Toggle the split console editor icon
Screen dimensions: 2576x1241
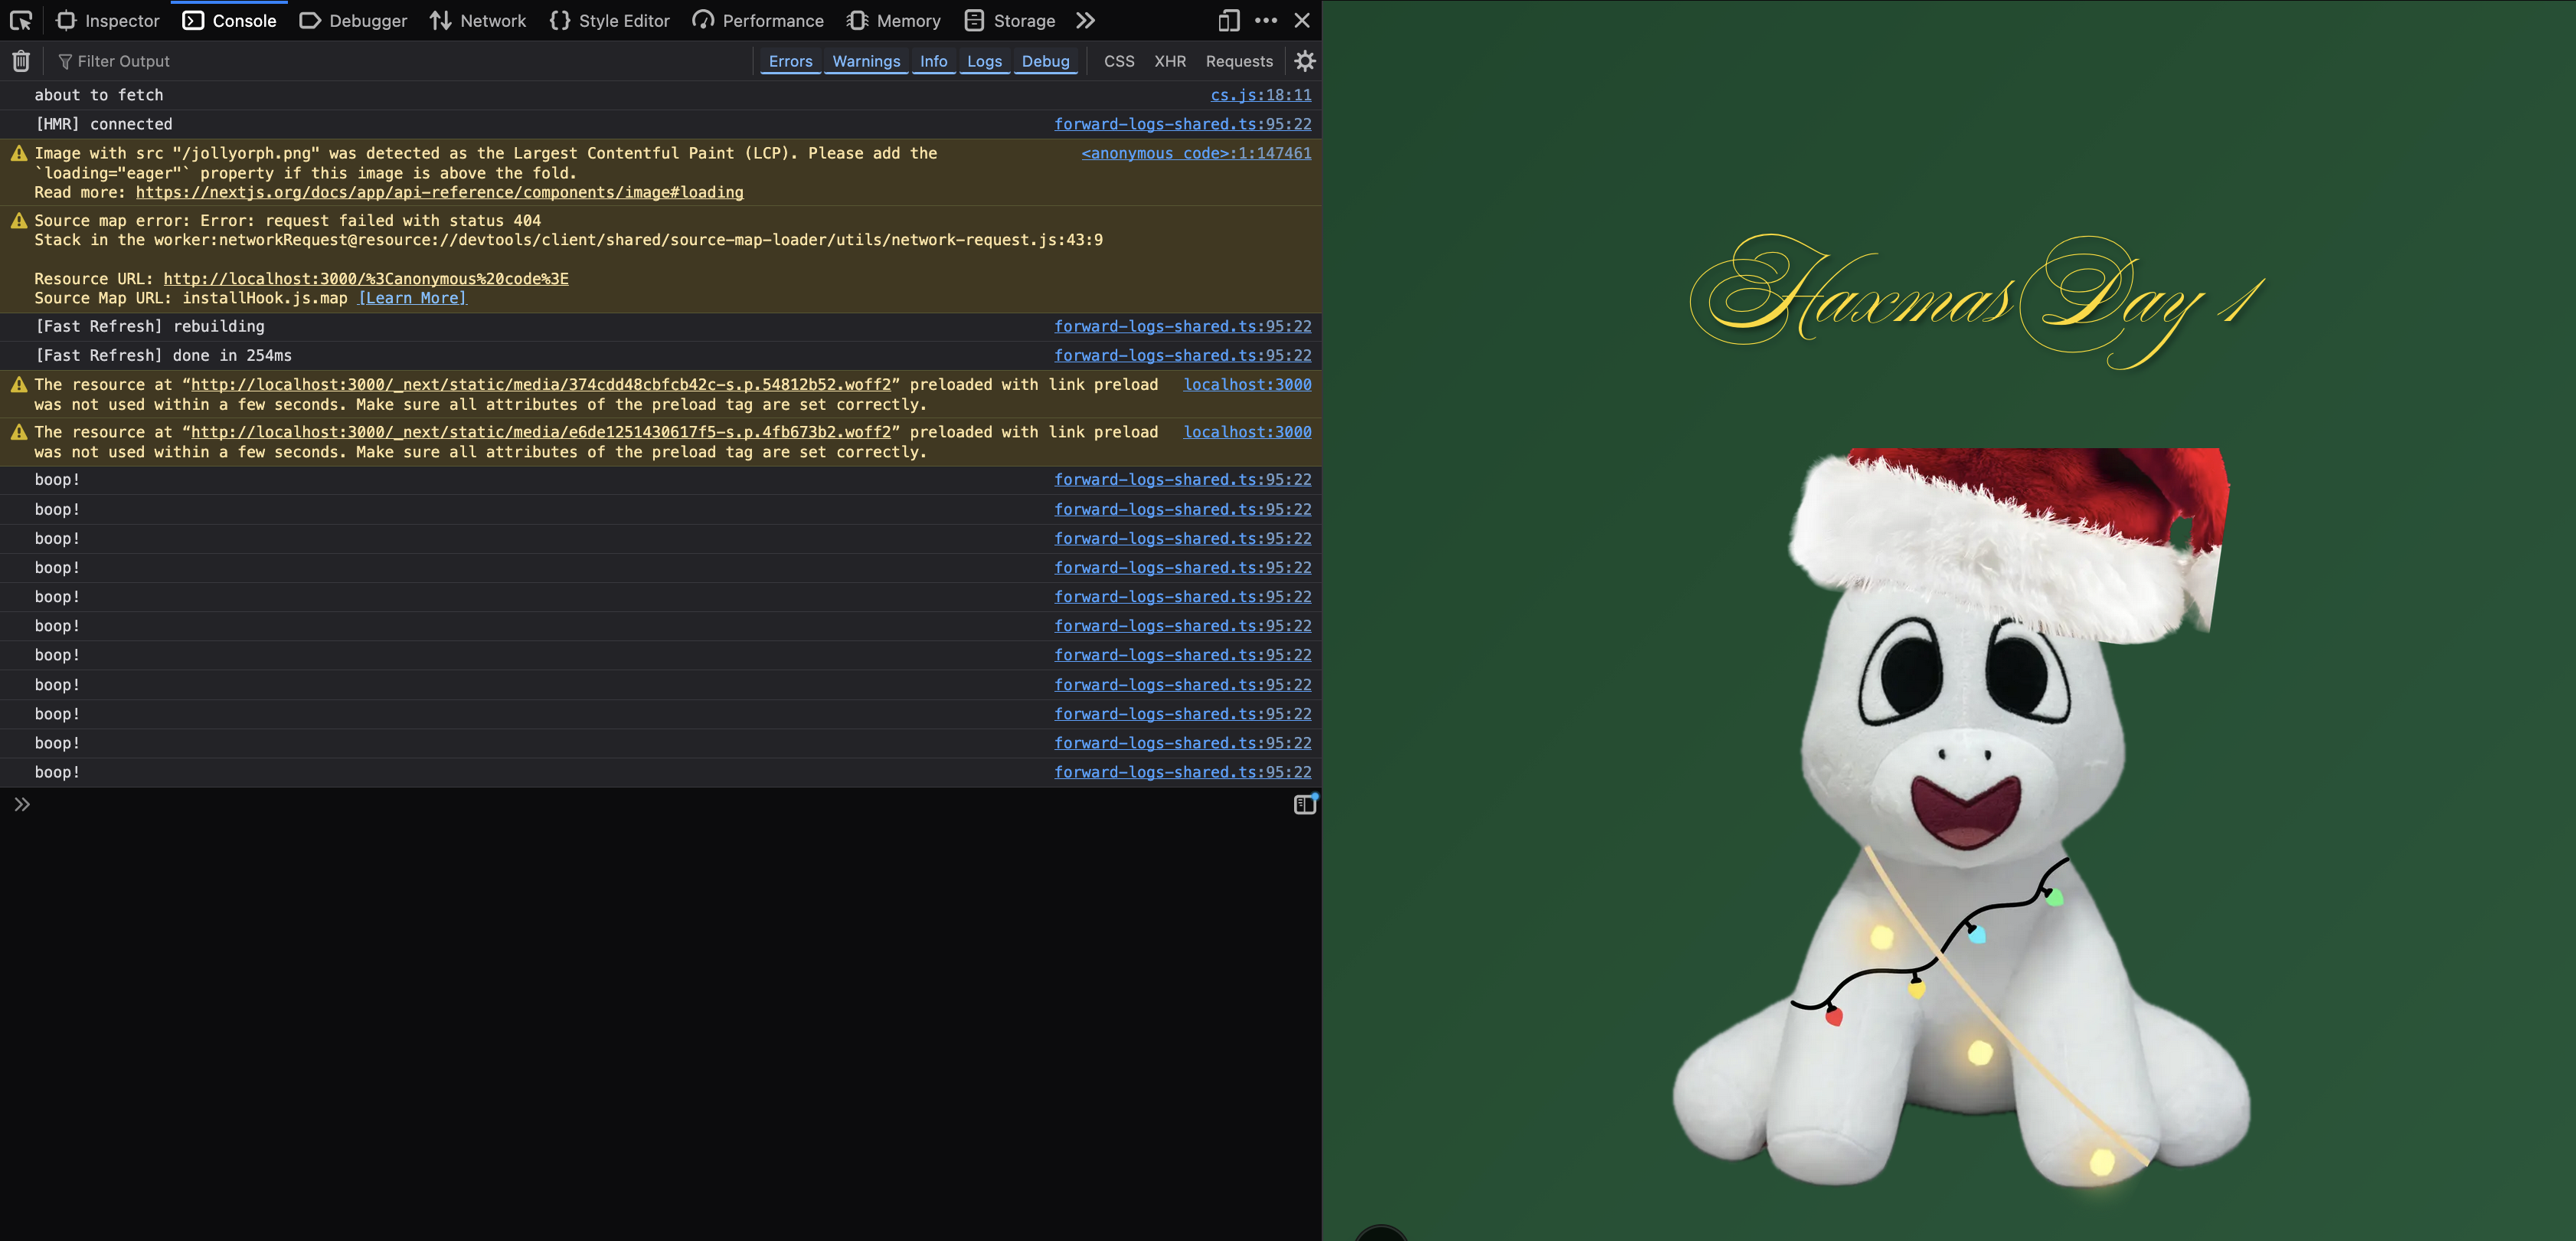click(1305, 804)
